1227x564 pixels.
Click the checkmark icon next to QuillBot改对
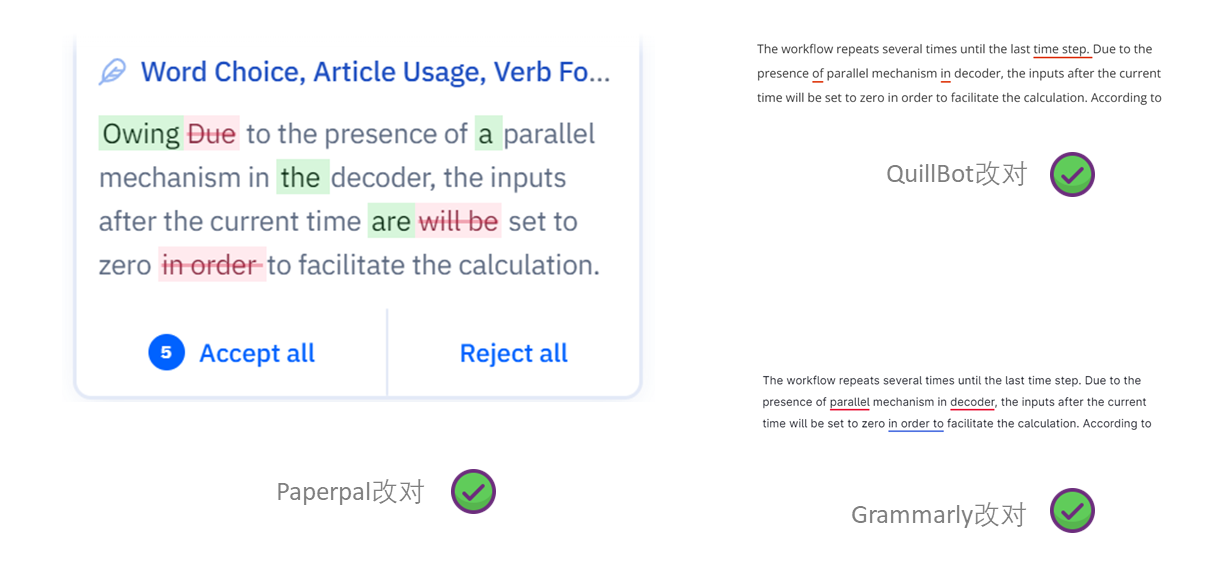point(1072,175)
